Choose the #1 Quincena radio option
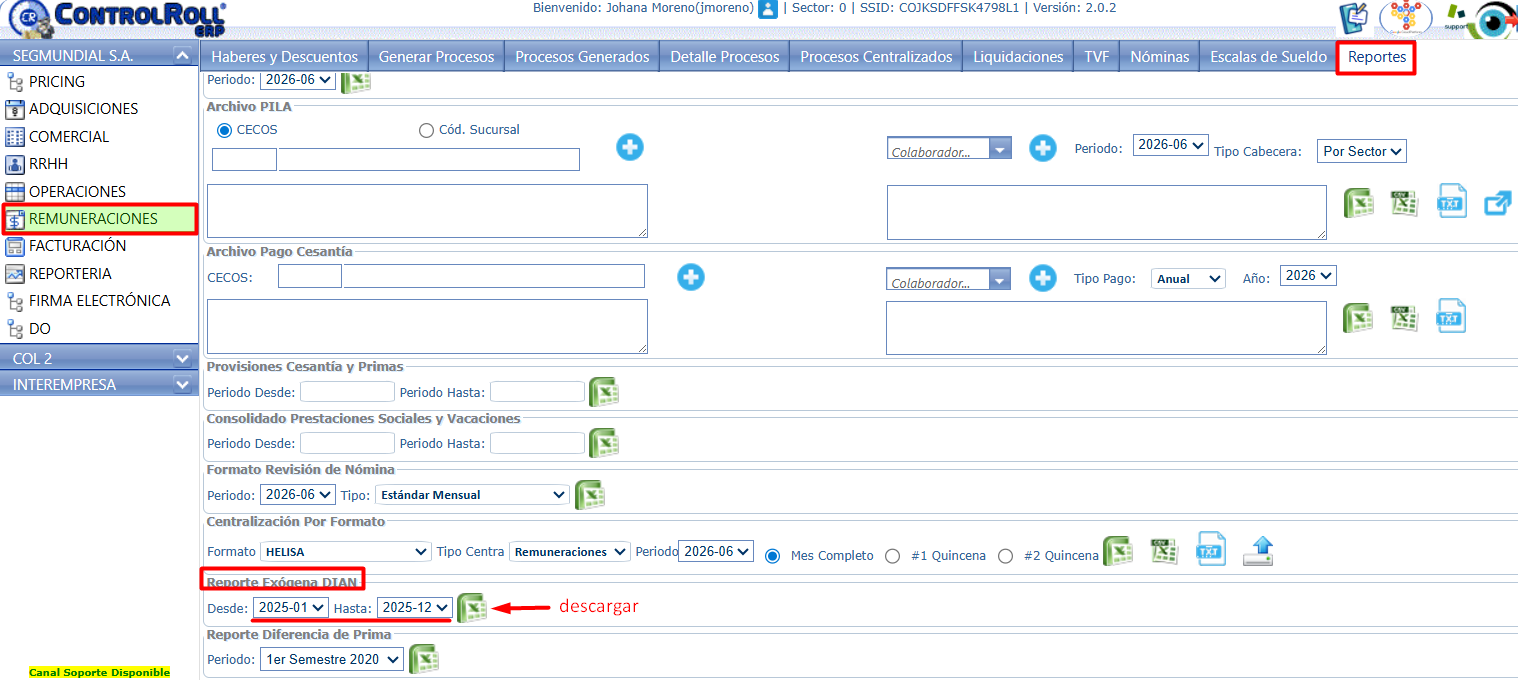 tap(892, 556)
